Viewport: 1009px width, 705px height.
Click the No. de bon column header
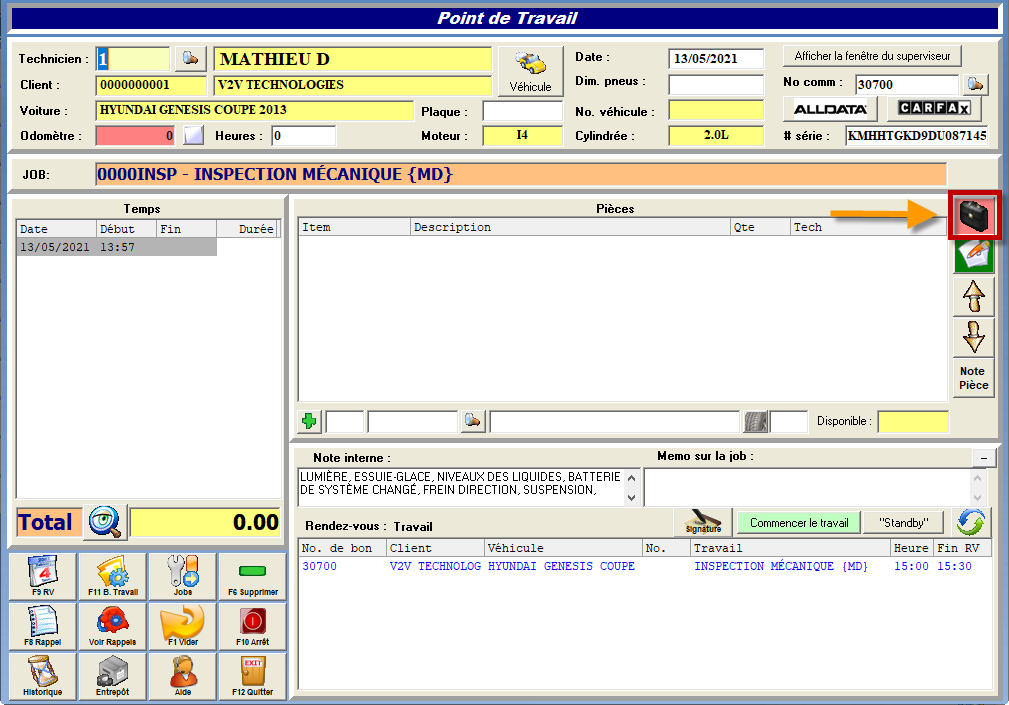pyautogui.click(x=343, y=548)
